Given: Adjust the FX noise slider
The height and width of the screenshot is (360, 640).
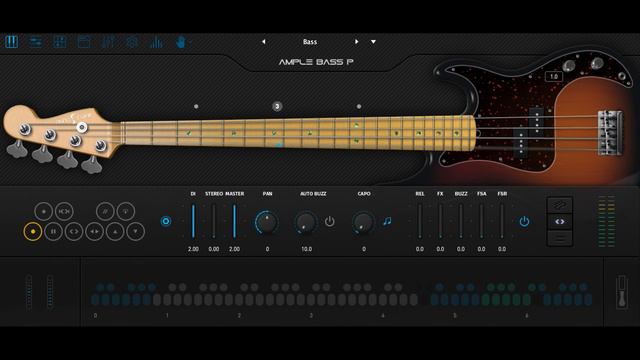Looking at the screenshot, I should click(440, 221).
